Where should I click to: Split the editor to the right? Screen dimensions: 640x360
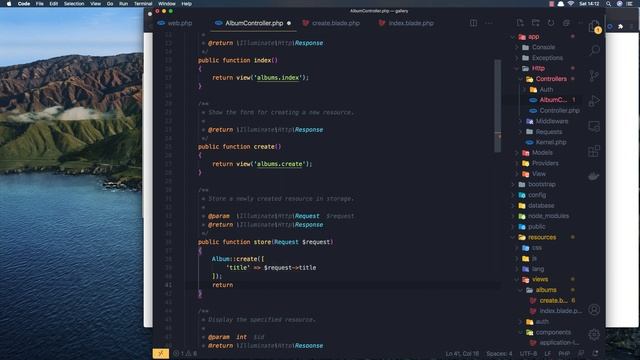click(473, 23)
